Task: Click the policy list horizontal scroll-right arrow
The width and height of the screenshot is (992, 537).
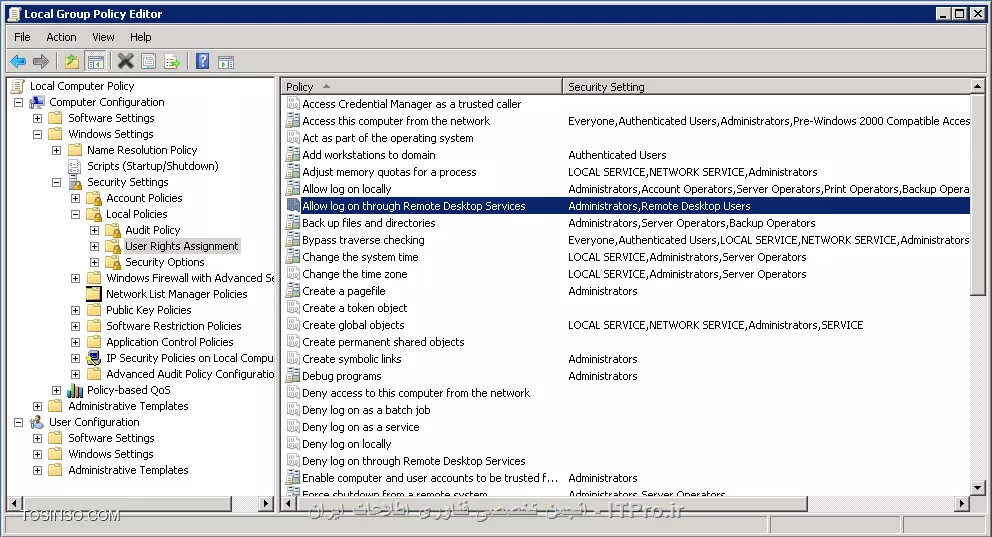Action: tap(962, 503)
